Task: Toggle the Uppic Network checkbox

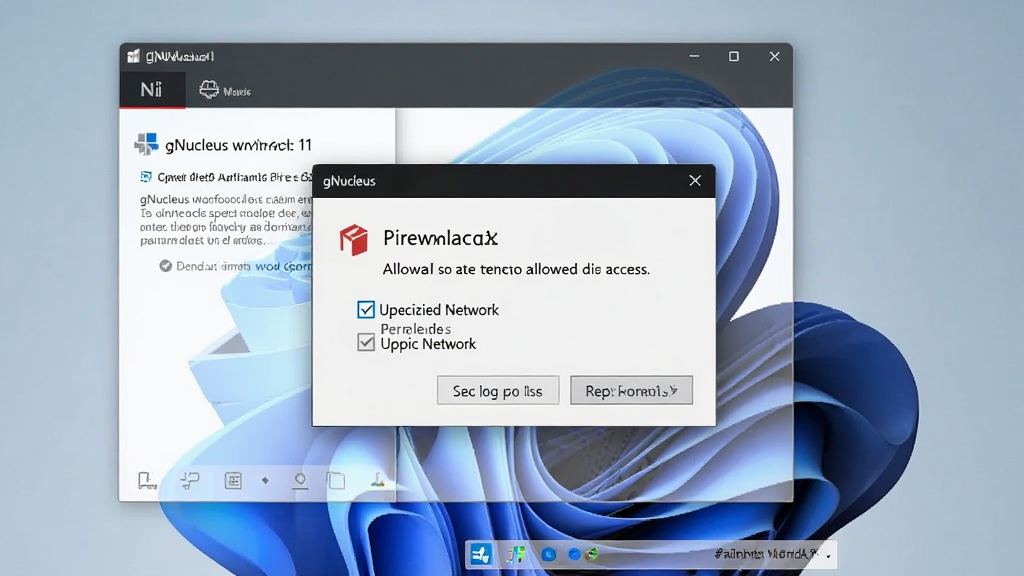Action: click(x=366, y=342)
